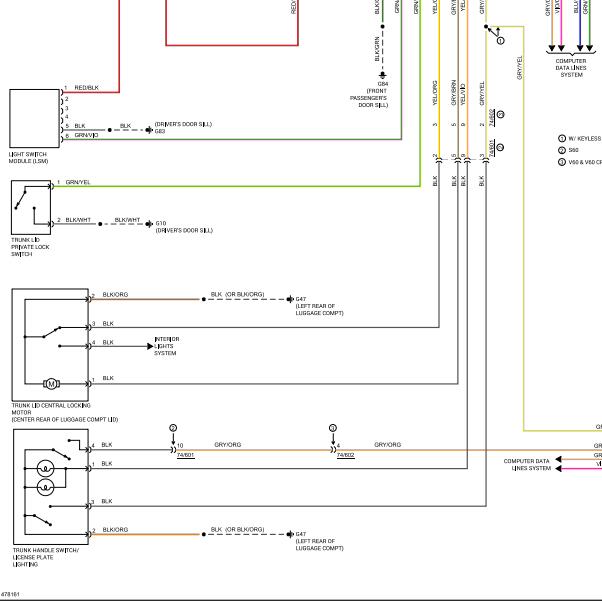Screen dimensions: 602x601
Task: Select the diagram number 478161
Action: pyautogui.click(x=10, y=594)
